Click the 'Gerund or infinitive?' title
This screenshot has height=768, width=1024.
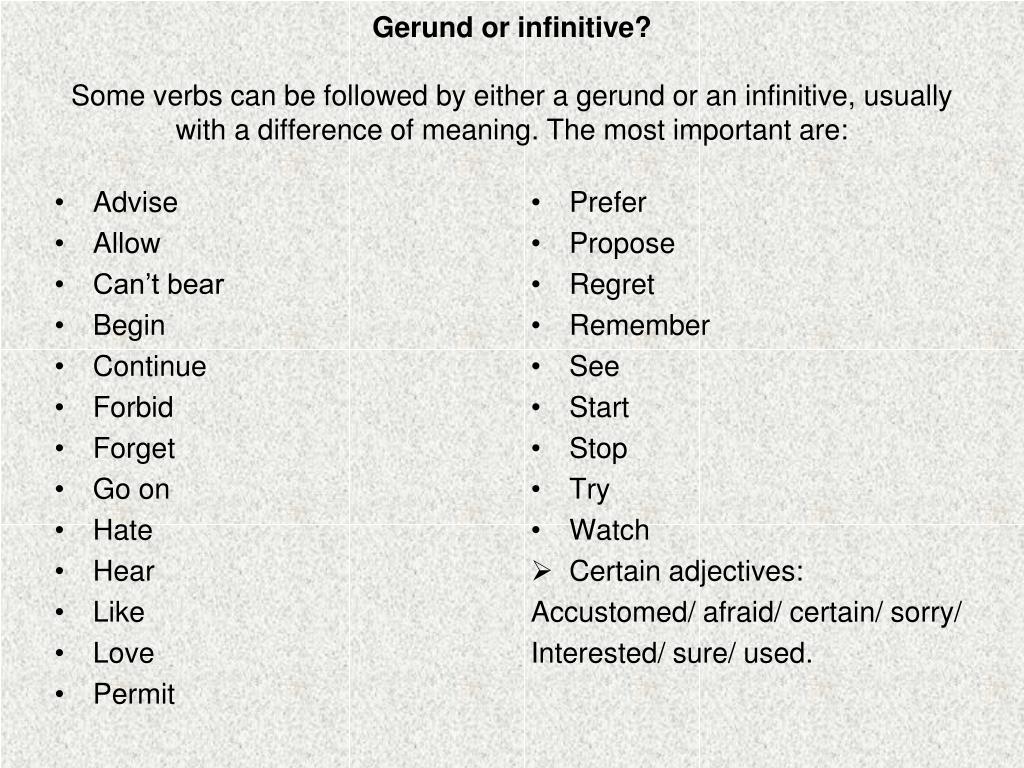tap(511, 28)
